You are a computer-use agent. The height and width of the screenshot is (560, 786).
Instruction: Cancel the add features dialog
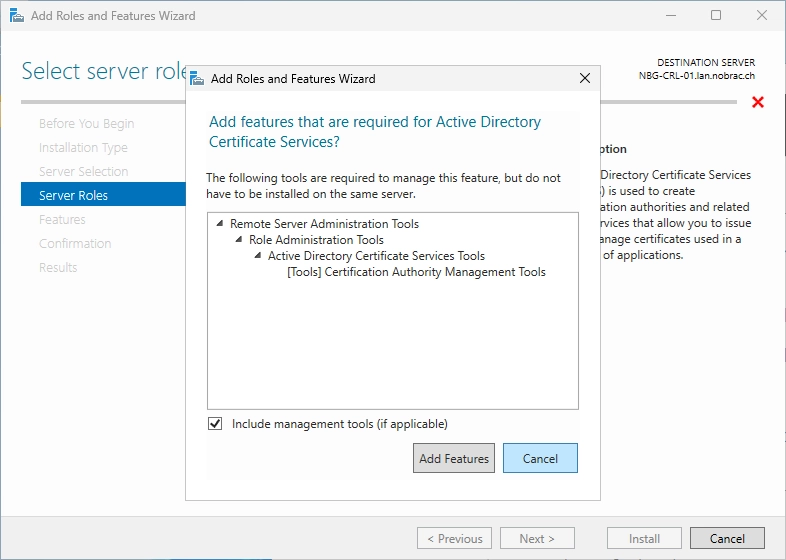pyautogui.click(x=540, y=458)
